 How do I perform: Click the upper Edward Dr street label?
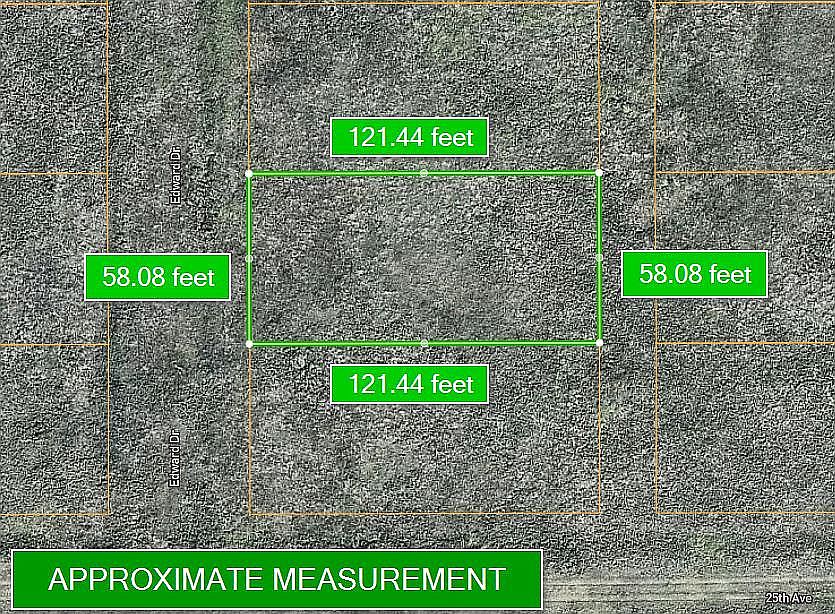pos(175,176)
